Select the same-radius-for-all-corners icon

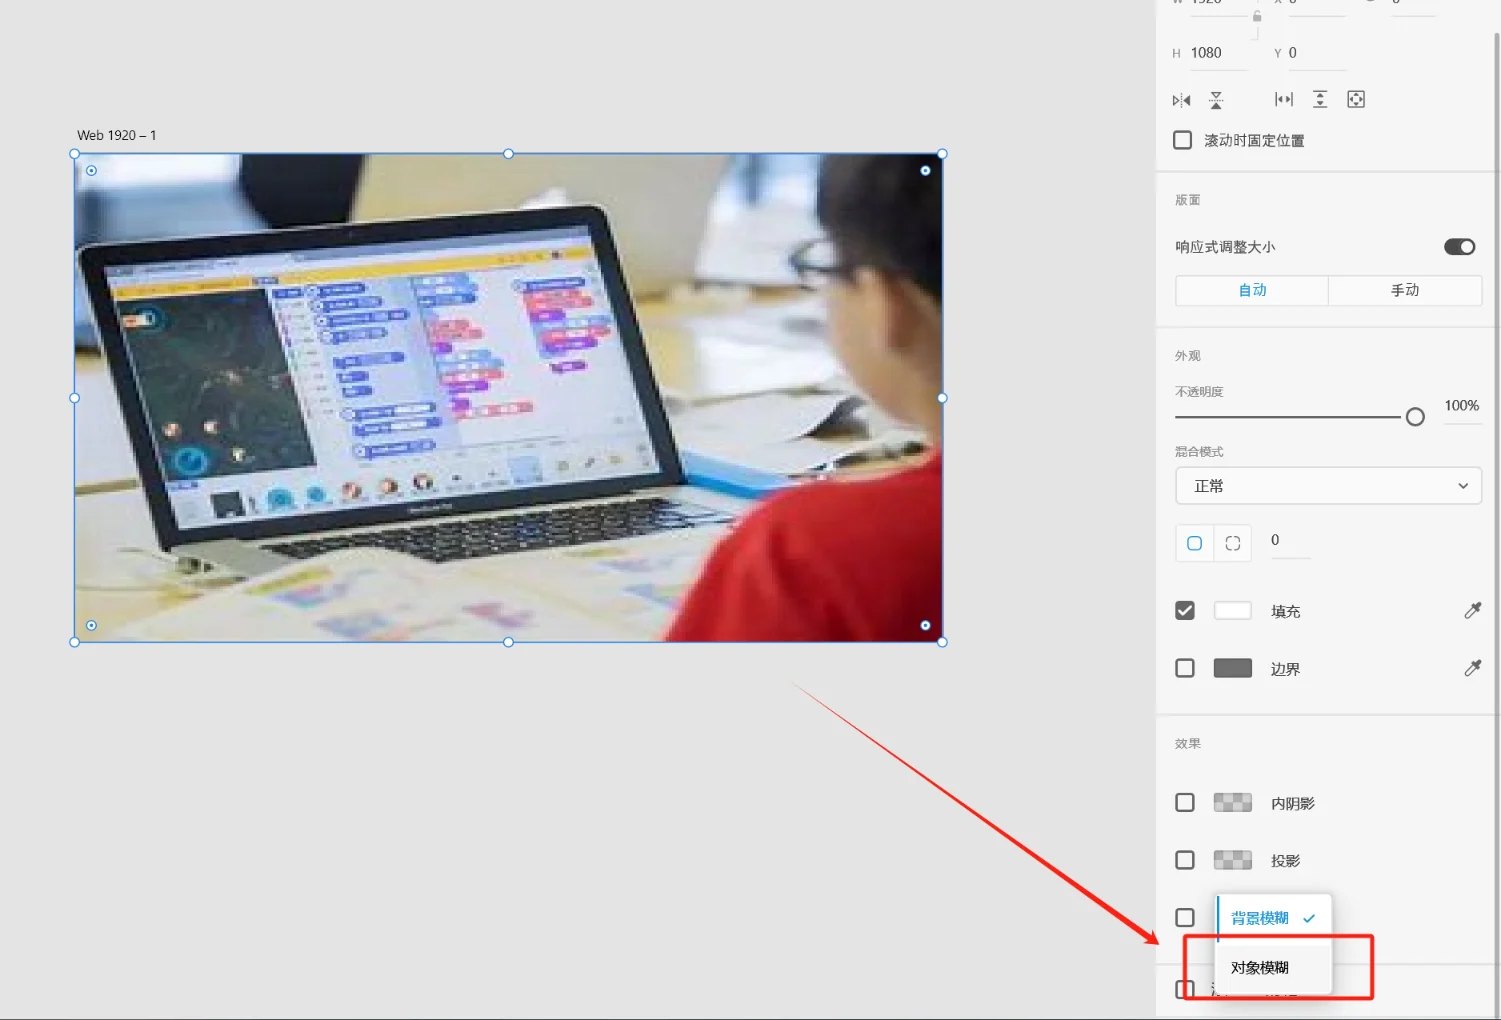tap(1194, 543)
